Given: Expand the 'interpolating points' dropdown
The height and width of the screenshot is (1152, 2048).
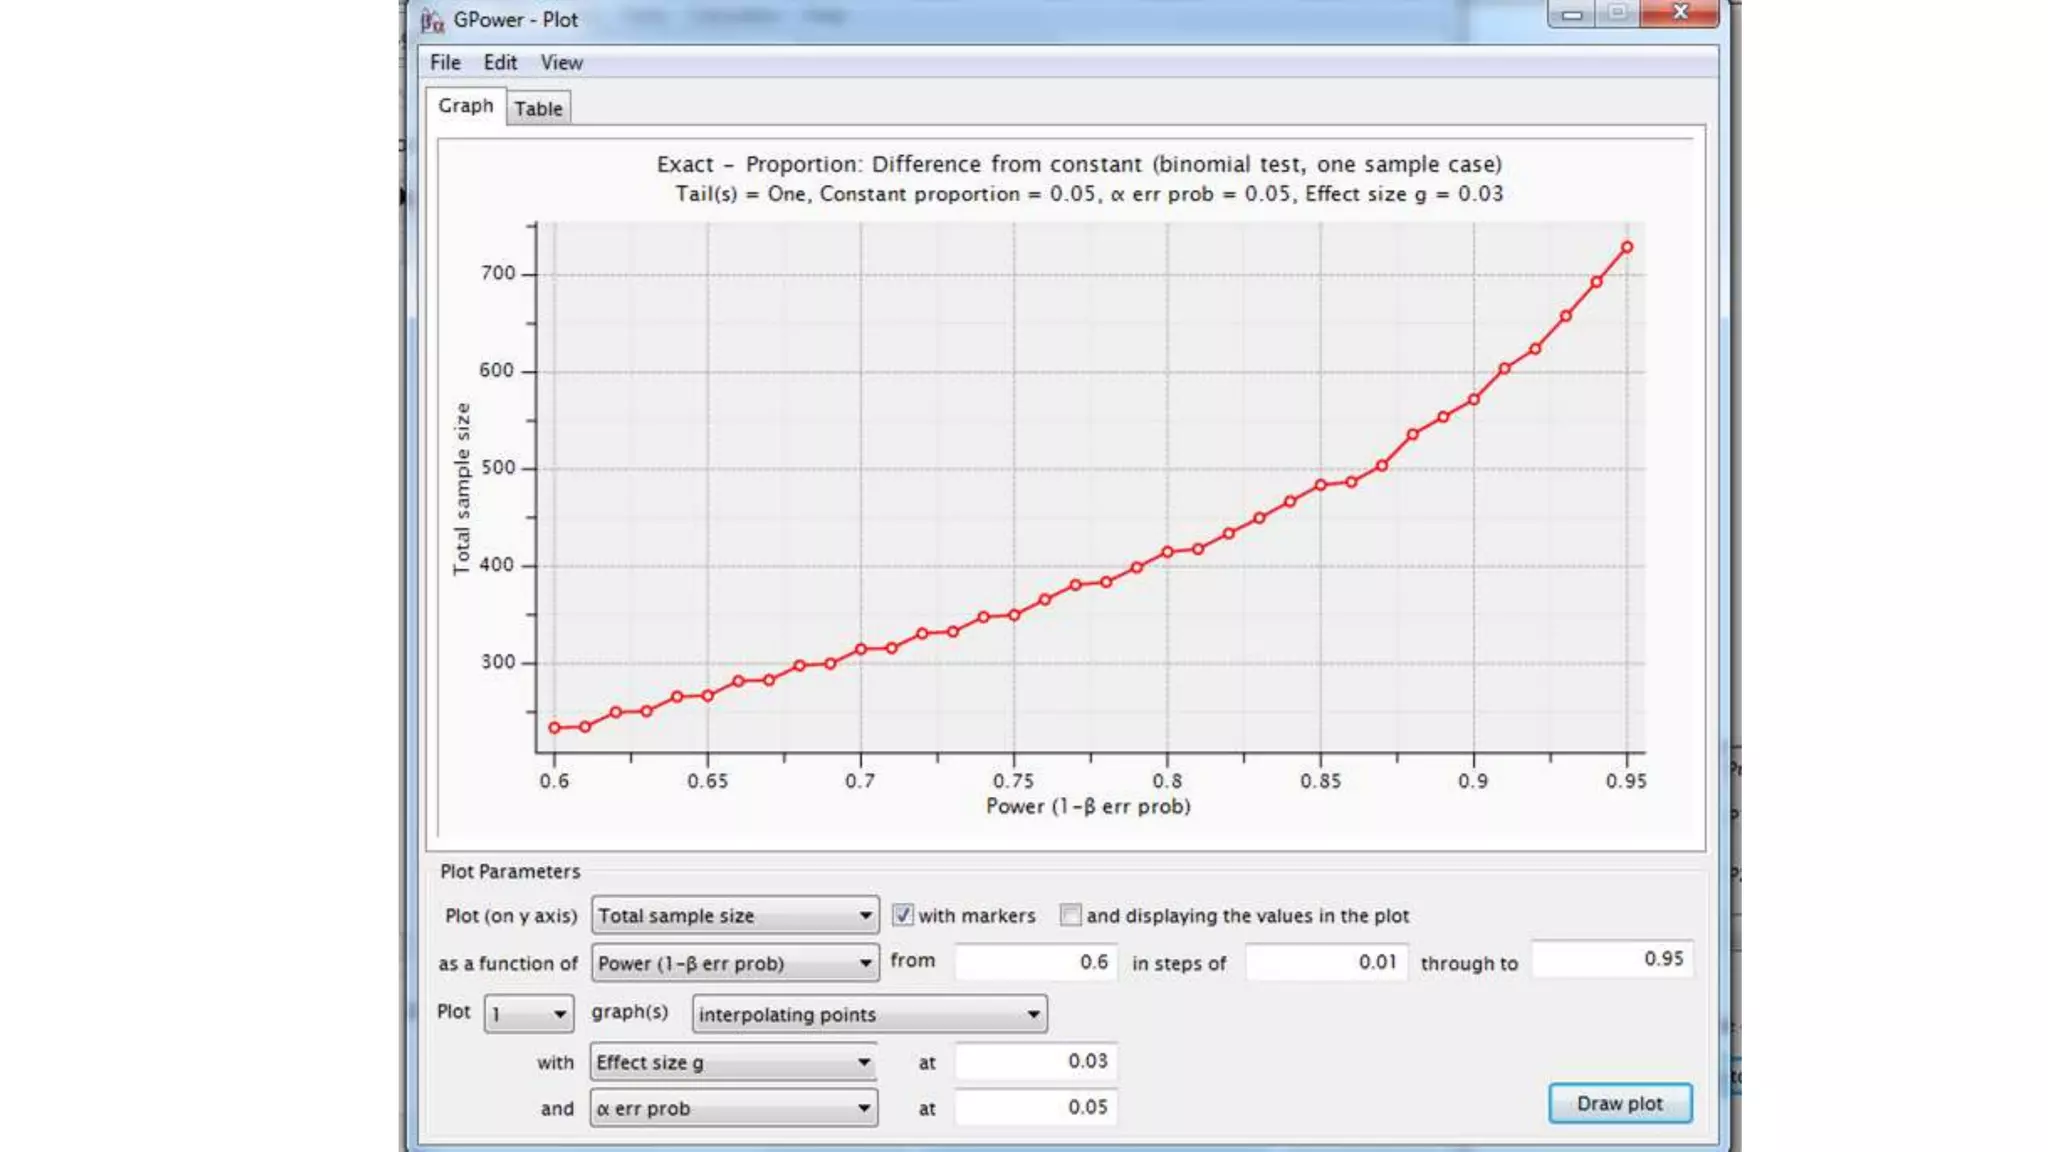Looking at the screenshot, I should click(869, 1014).
